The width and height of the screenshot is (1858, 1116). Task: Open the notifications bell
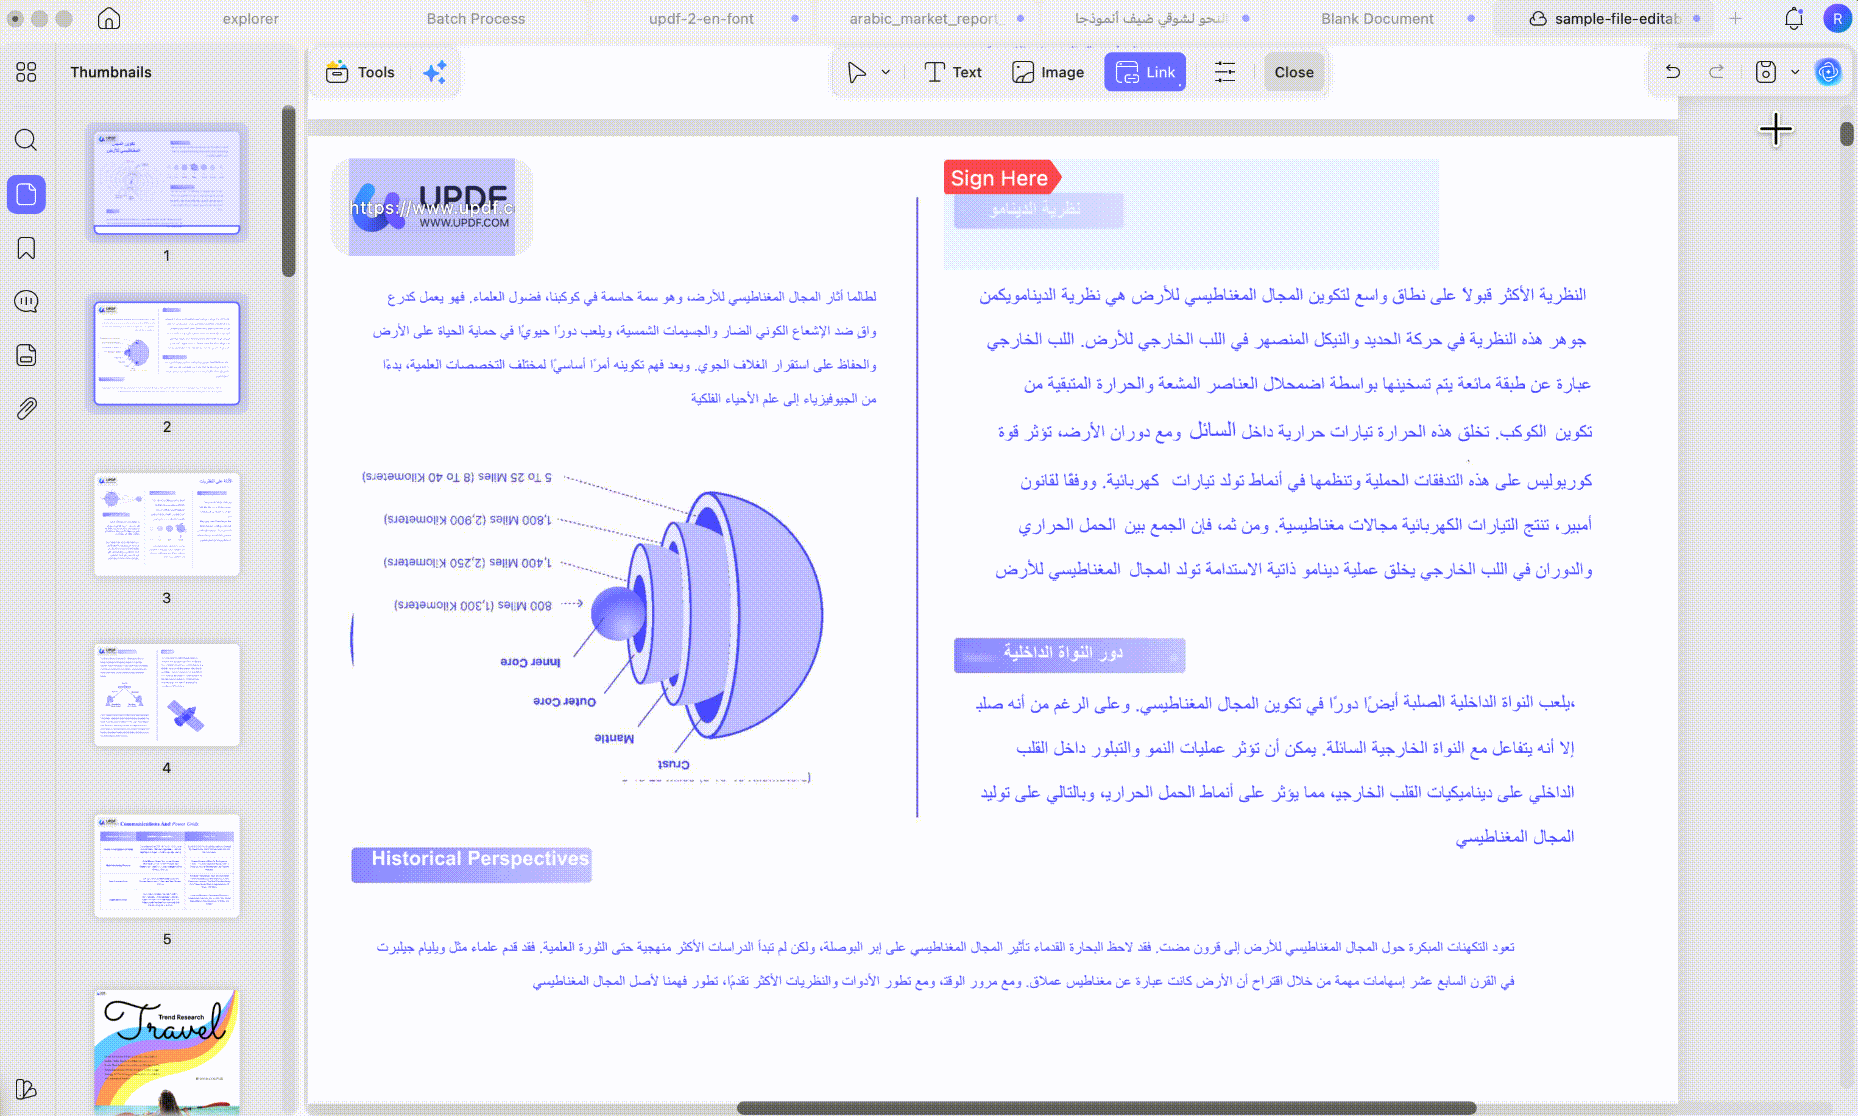point(1794,18)
